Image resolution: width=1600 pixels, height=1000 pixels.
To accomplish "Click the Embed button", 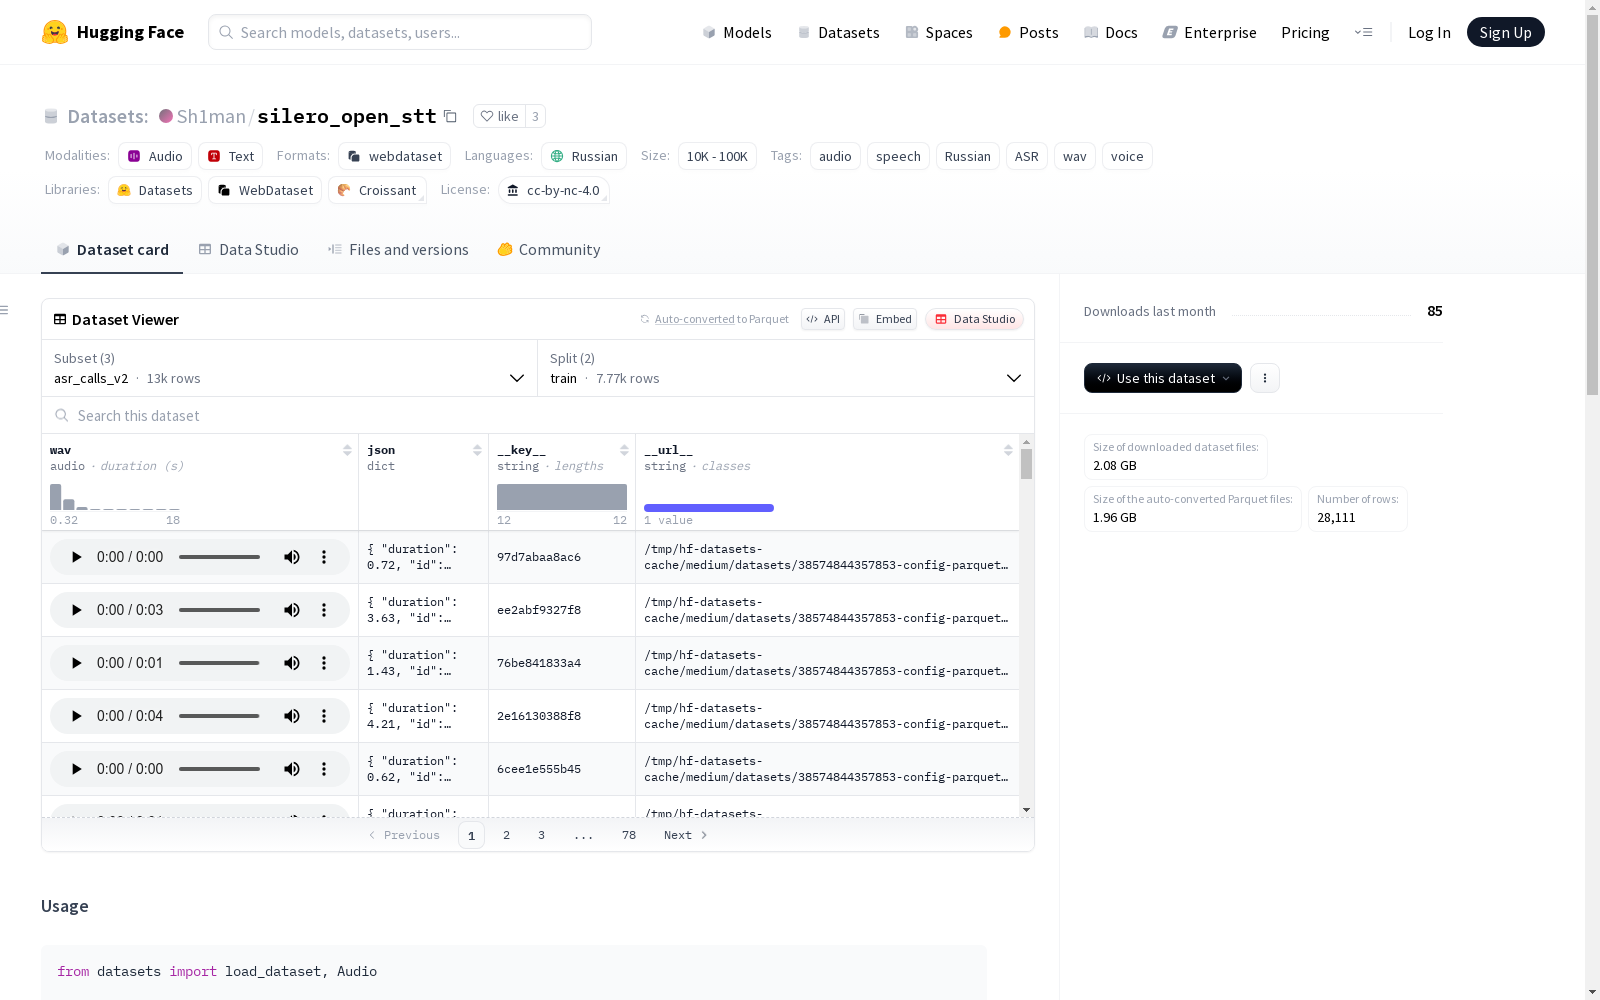I will tap(885, 319).
